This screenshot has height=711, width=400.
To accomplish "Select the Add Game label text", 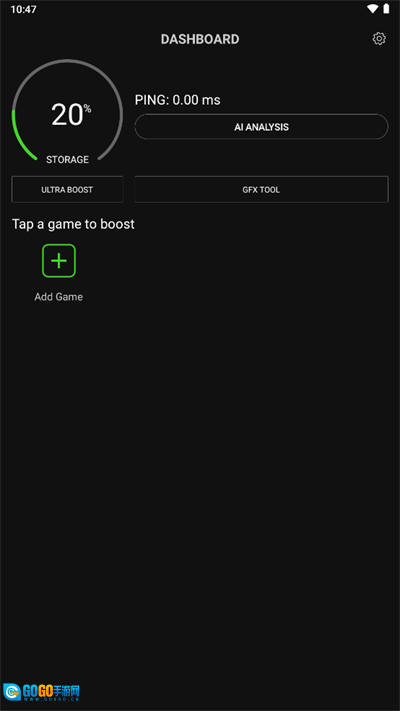I will click(x=59, y=297).
